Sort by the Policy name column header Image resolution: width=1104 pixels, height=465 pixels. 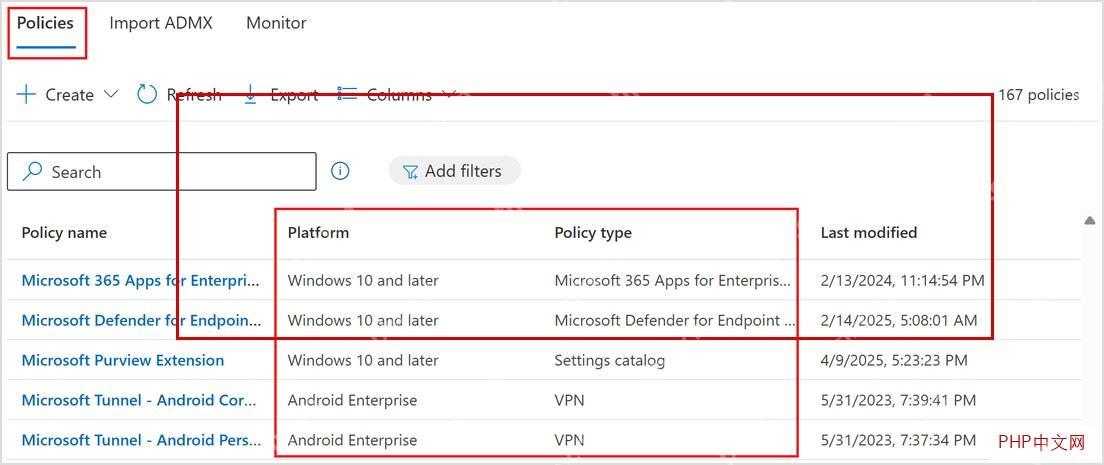[64, 232]
